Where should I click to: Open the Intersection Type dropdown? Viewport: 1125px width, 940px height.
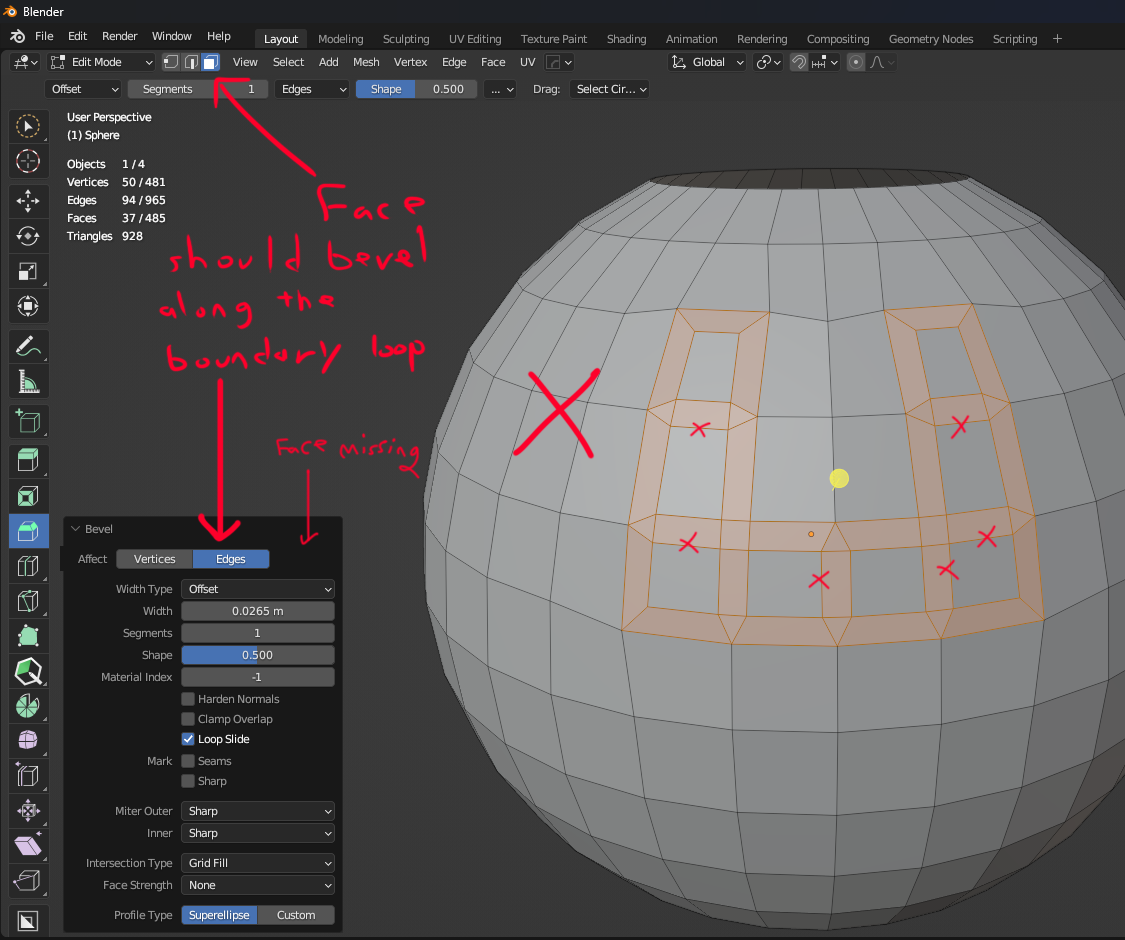pos(258,863)
